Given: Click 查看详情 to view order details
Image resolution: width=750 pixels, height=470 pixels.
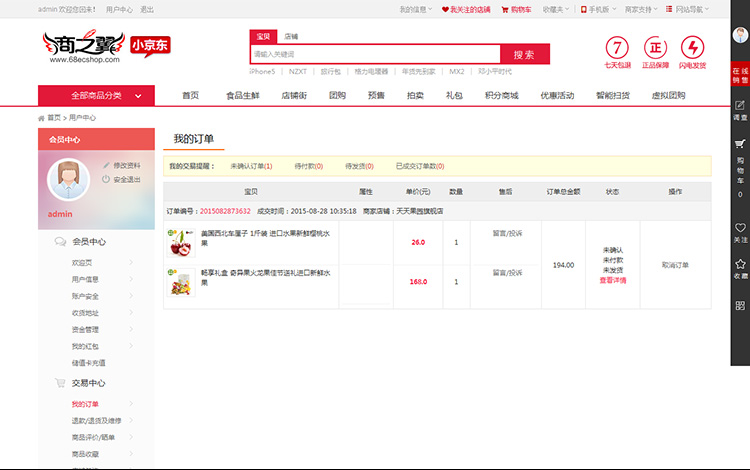Looking at the screenshot, I should tap(613, 281).
